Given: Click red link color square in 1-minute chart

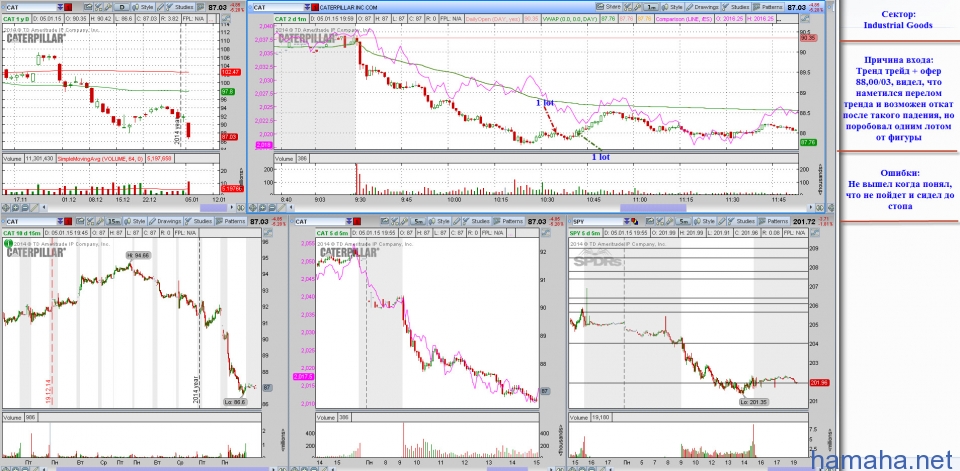Looking at the screenshot, I should 315,7.
